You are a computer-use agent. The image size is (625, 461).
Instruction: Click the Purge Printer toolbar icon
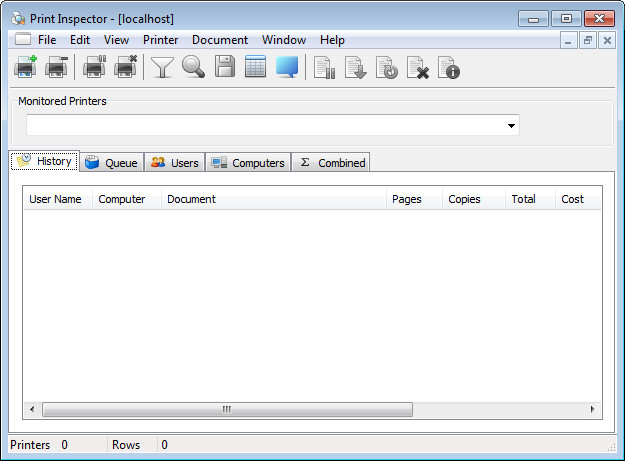click(126, 67)
